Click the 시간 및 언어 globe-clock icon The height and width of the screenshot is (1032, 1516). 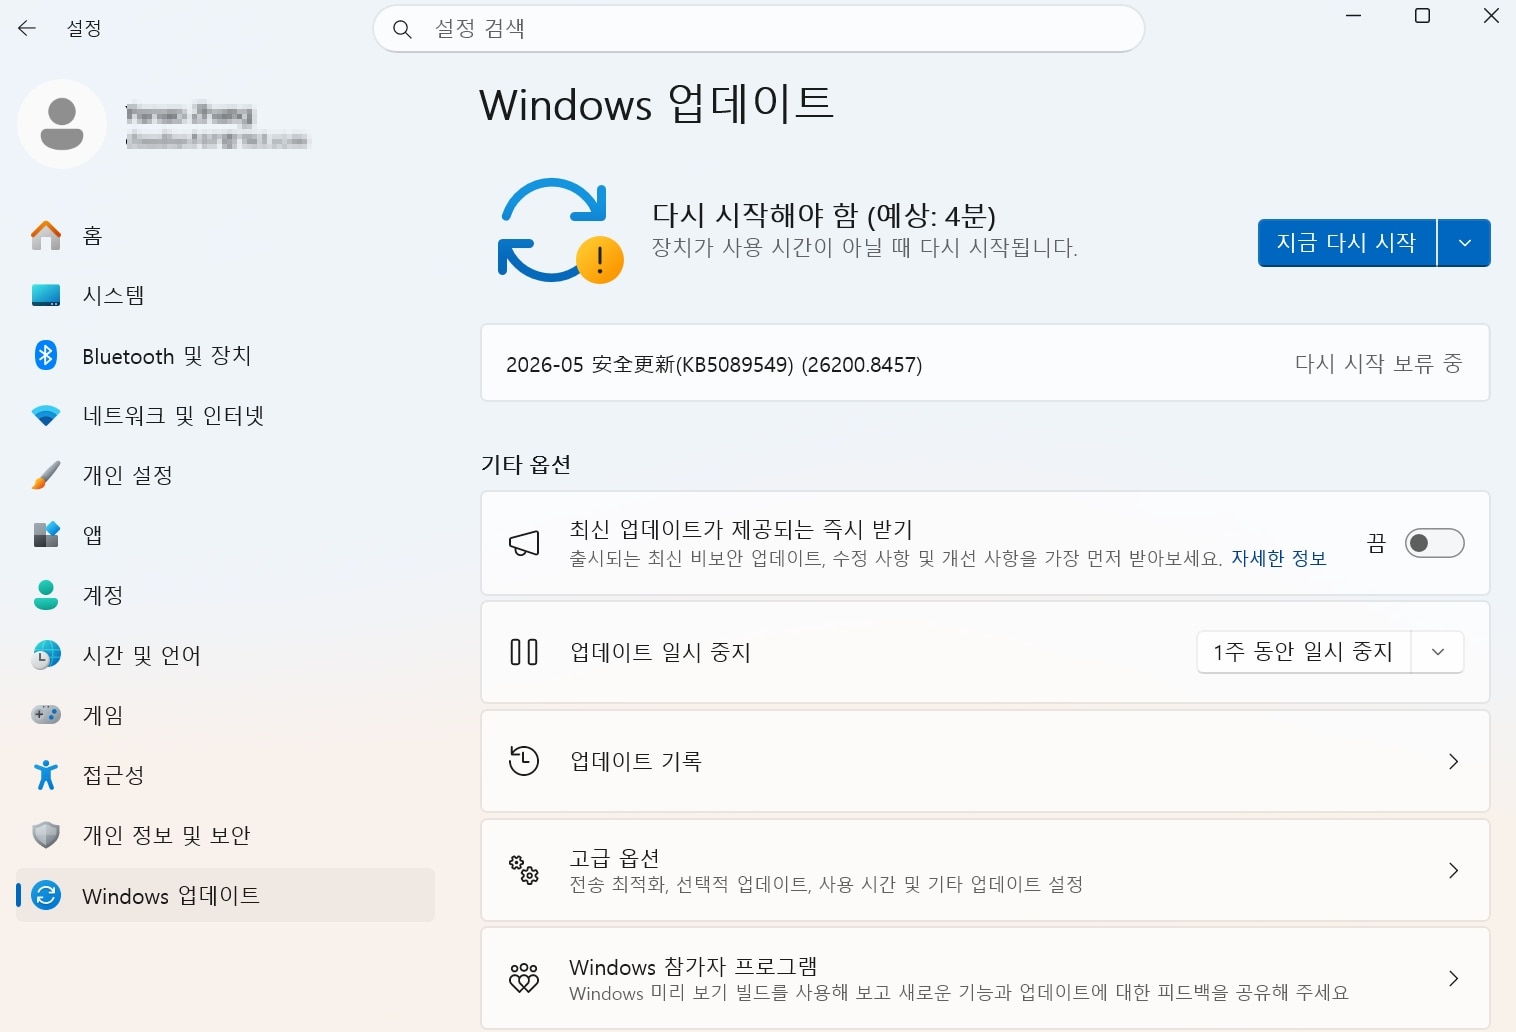click(46, 655)
